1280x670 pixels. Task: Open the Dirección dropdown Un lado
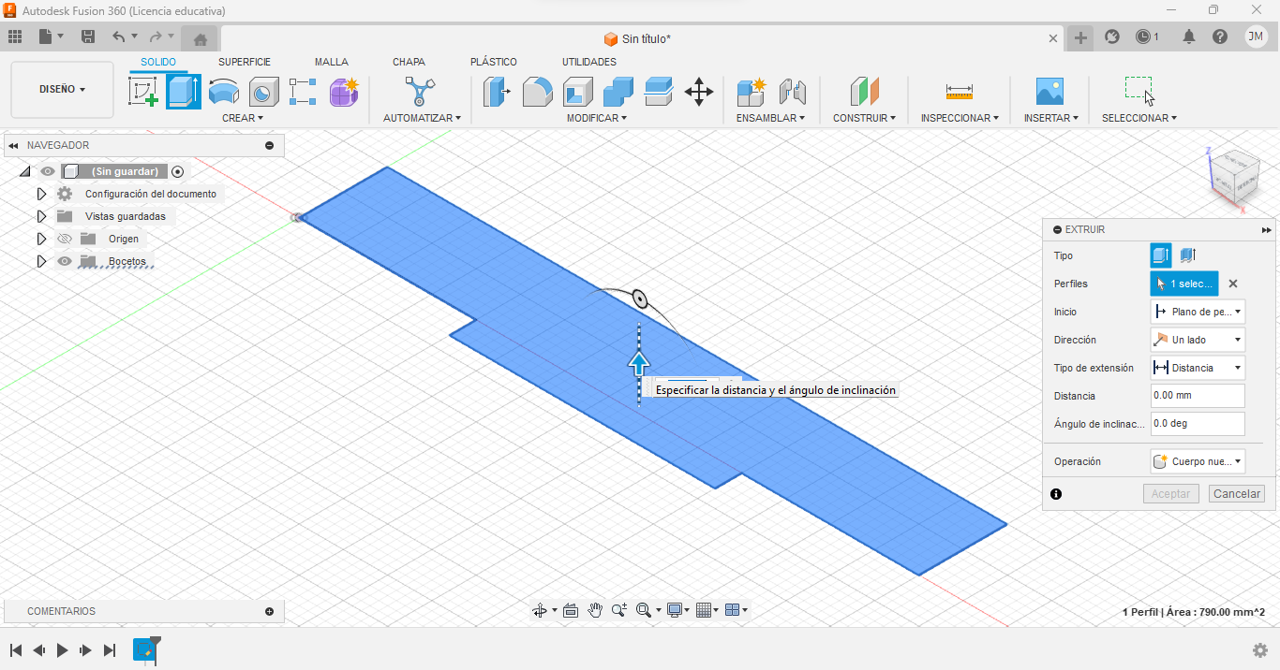(x=1197, y=340)
